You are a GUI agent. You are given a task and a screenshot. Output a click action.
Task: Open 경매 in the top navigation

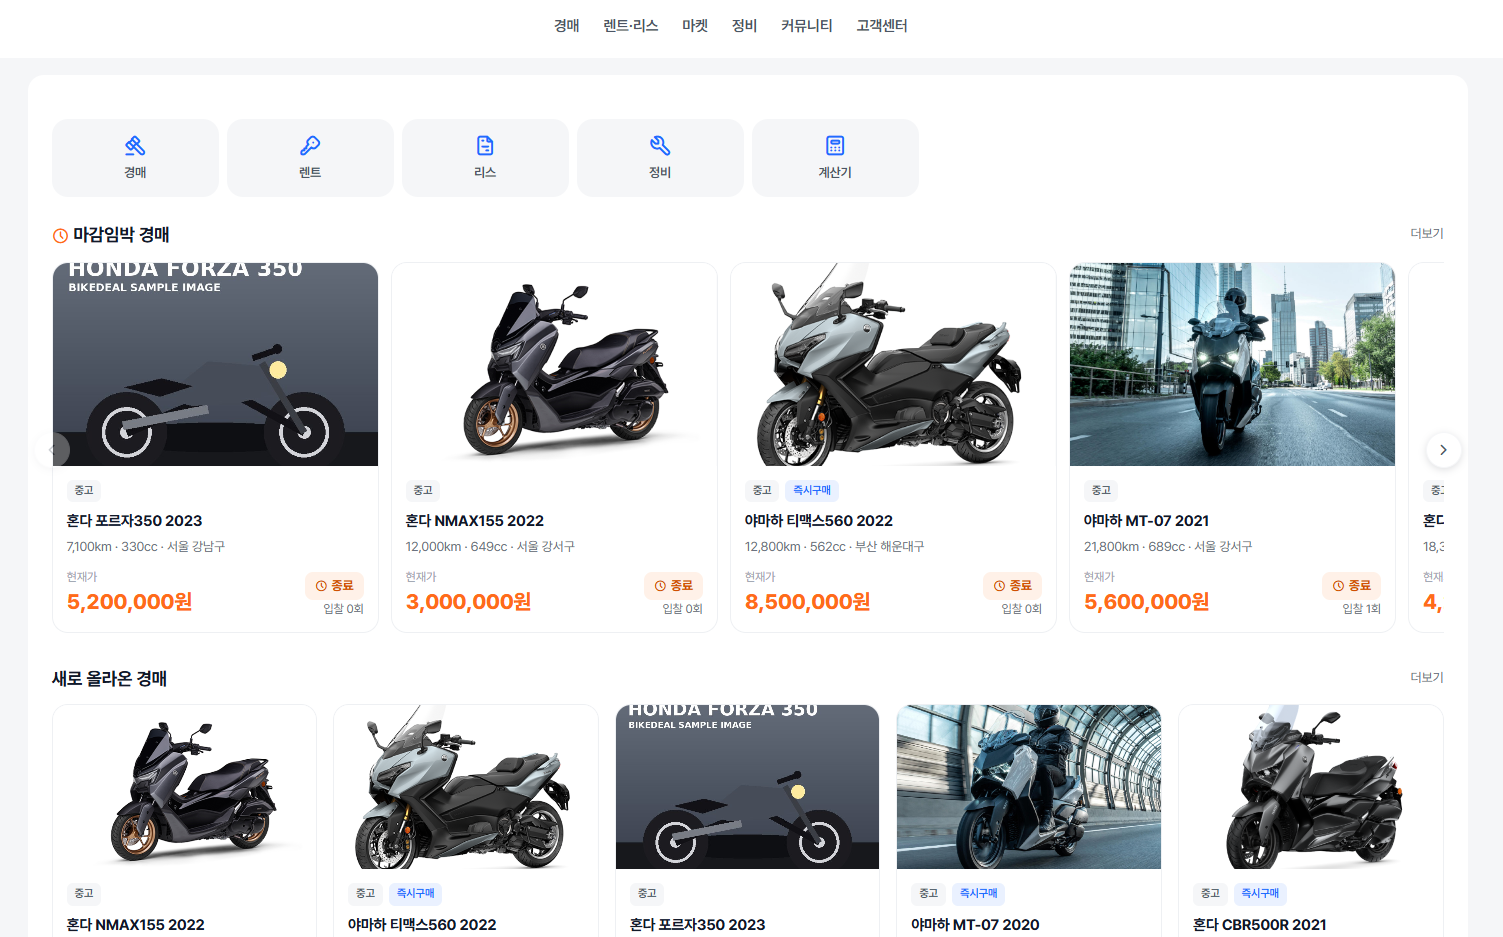click(567, 26)
